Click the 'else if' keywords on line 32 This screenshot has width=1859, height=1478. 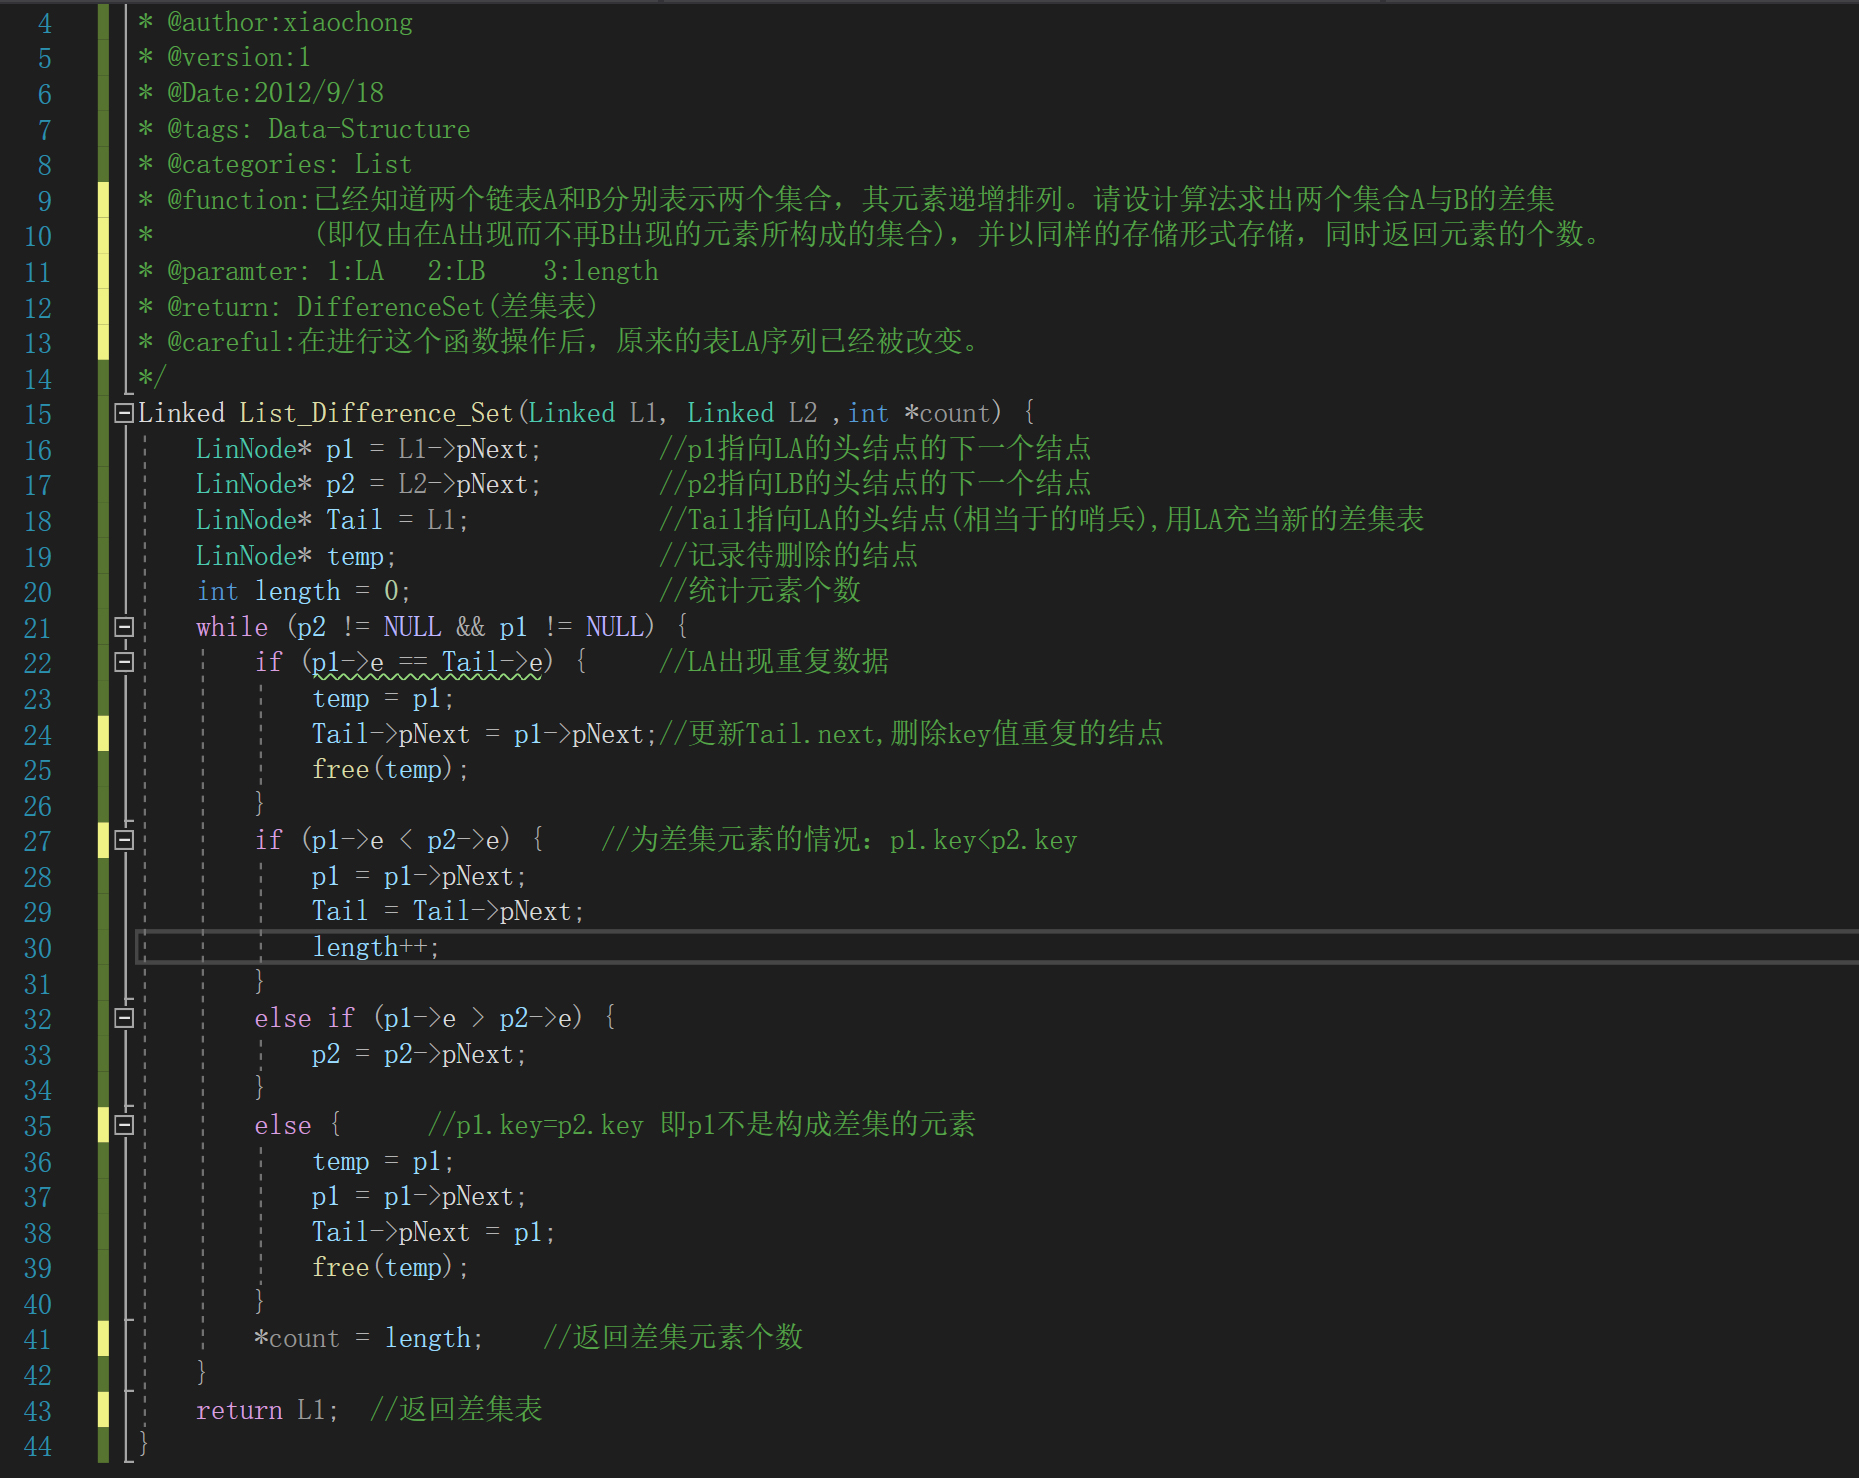304,1018
